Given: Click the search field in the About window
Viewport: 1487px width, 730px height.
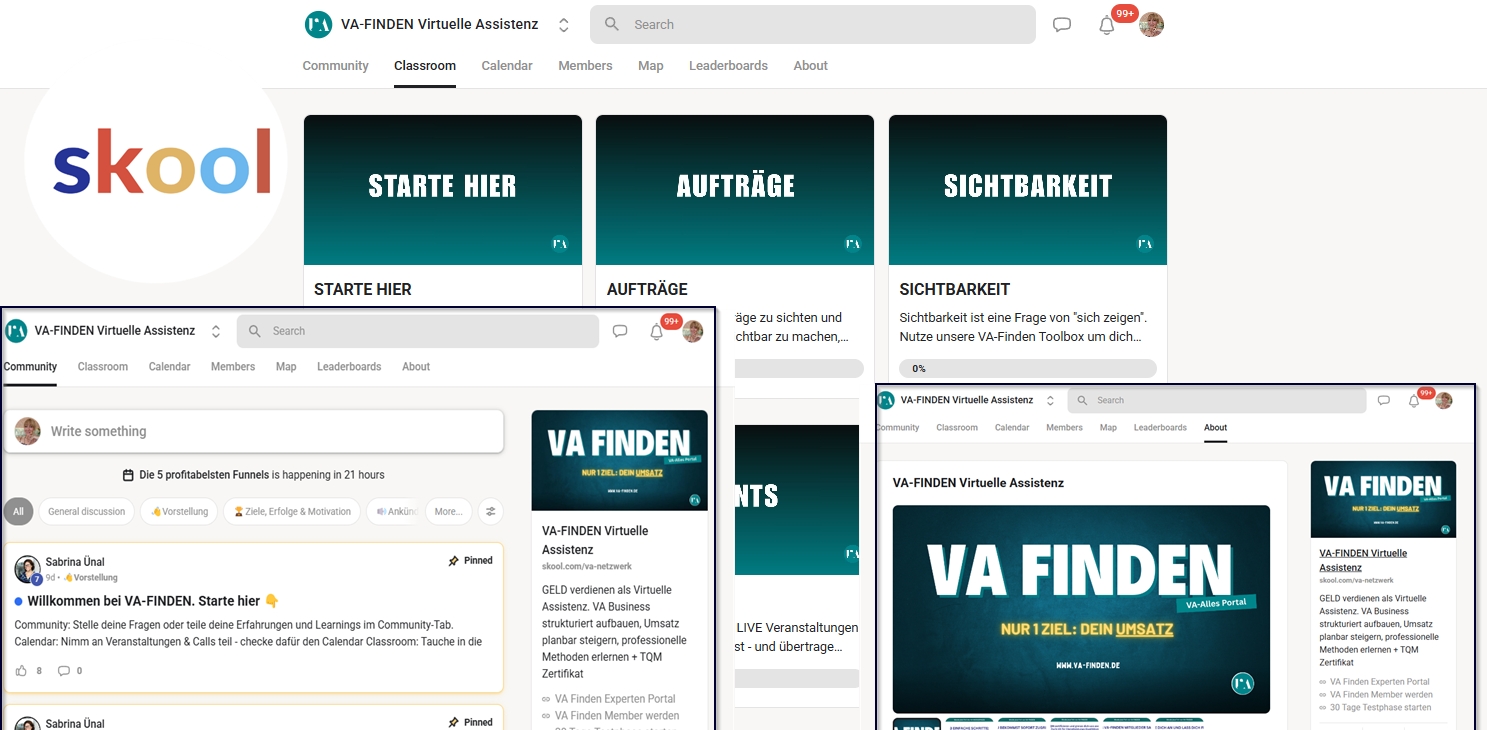Looking at the screenshot, I should (1217, 400).
